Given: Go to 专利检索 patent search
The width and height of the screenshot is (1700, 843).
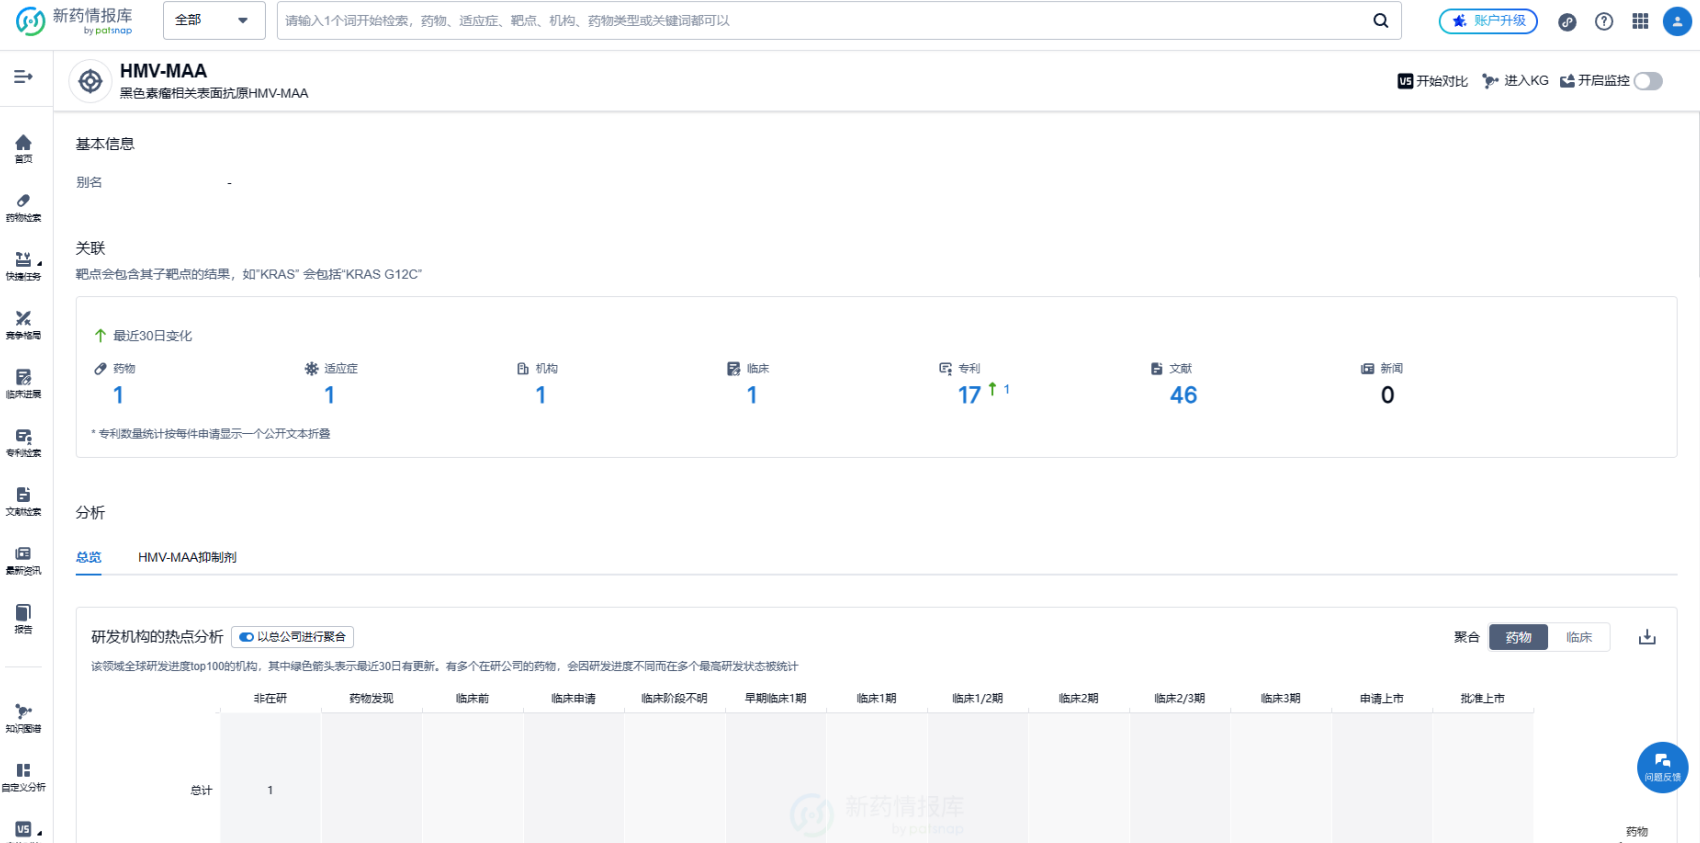Looking at the screenshot, I should (x=23, y=443).
